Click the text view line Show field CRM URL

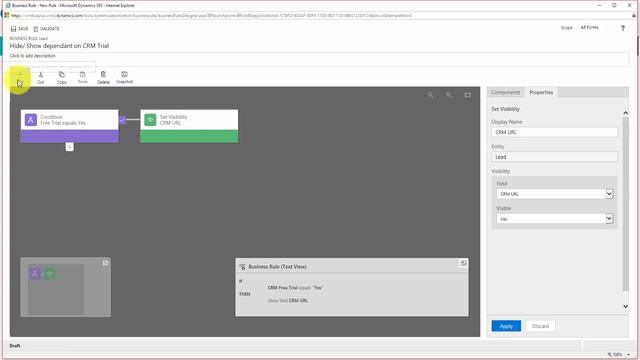288,300
